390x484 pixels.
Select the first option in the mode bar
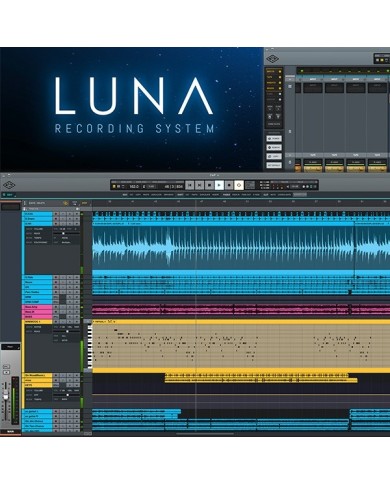[x=125, y=195]
